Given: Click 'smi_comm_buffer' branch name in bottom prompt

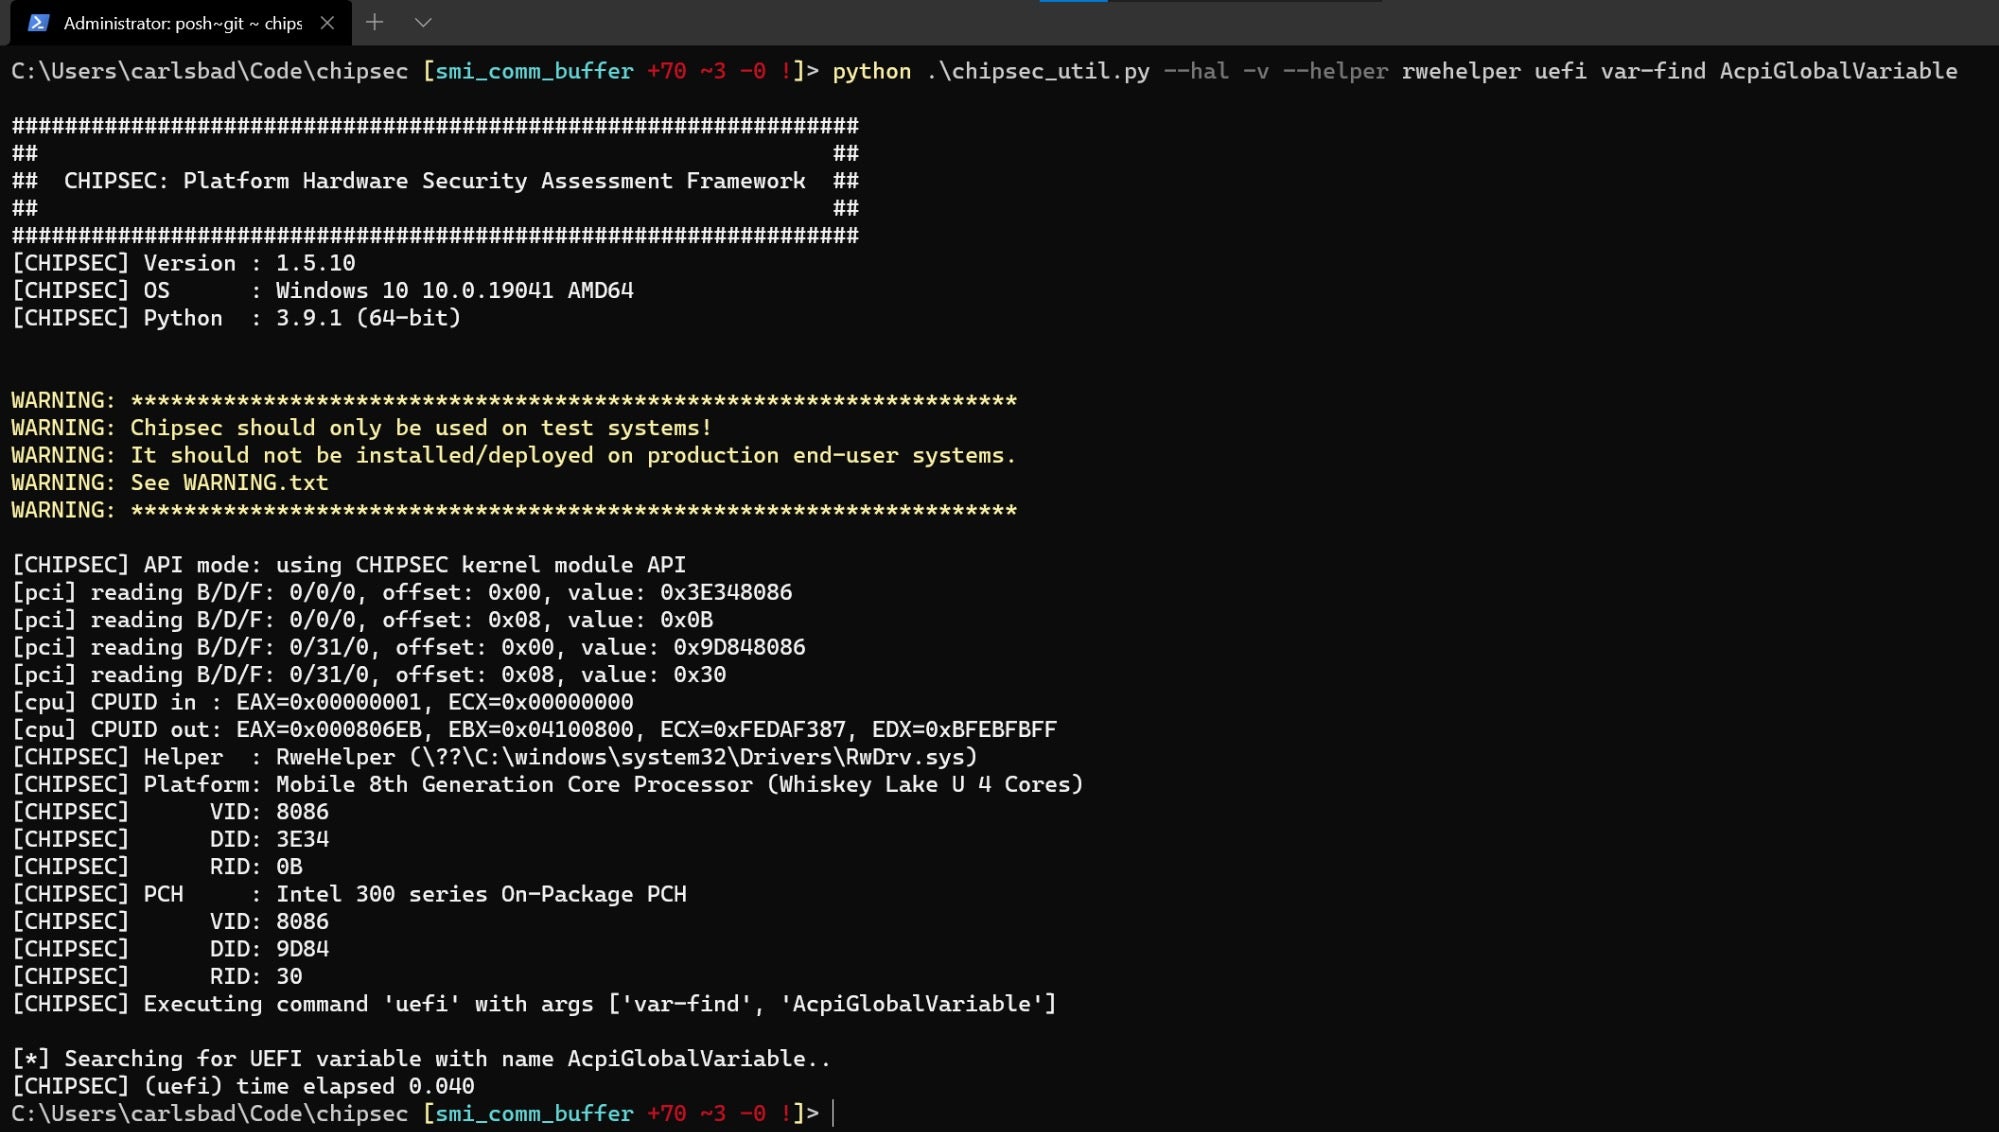Looking at the screenshot, I should point(534,1113).
